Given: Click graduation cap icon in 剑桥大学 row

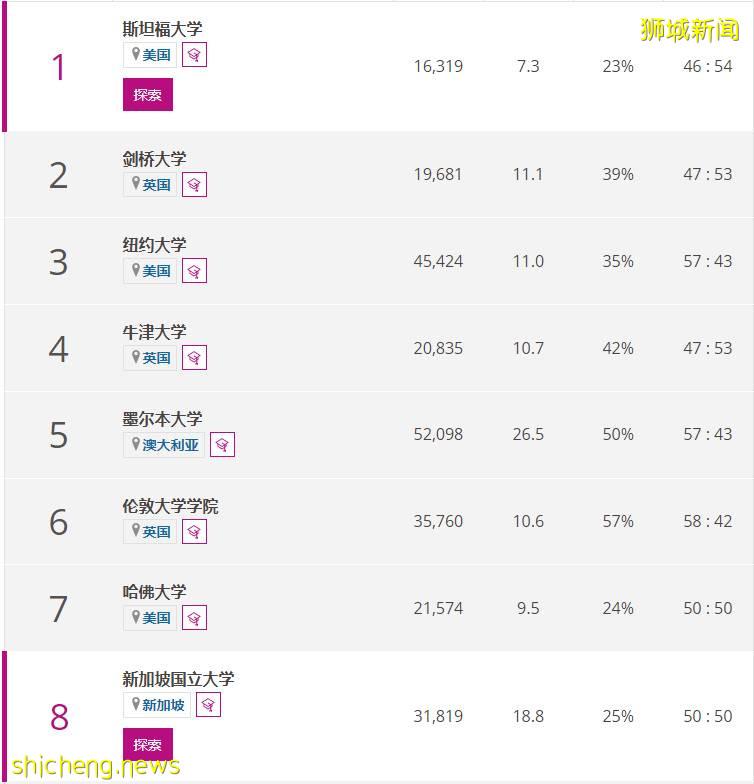Looking at the screenshot, I should pyautogui.click(x=195, y=185).
